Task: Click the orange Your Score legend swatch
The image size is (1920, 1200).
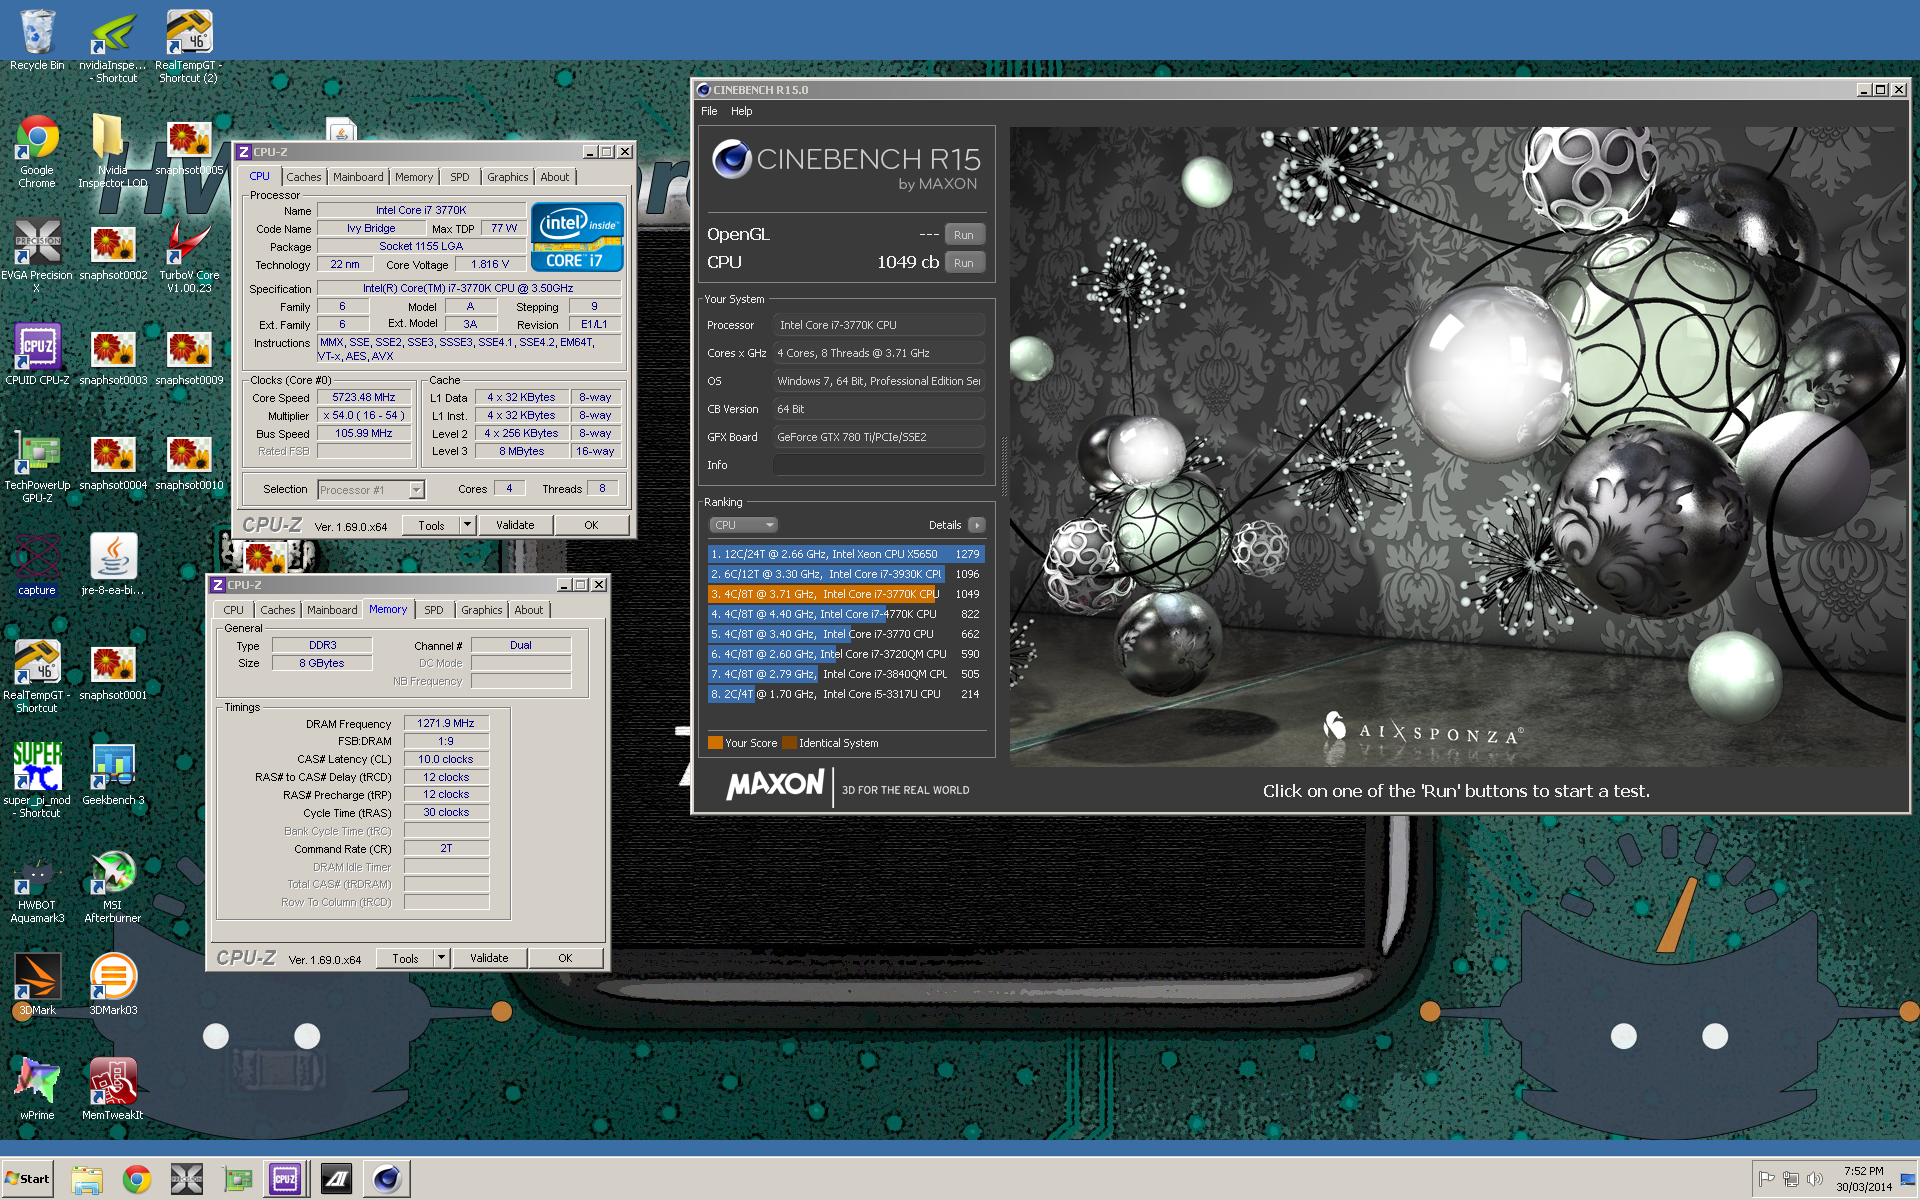Action: pos(715,743)
